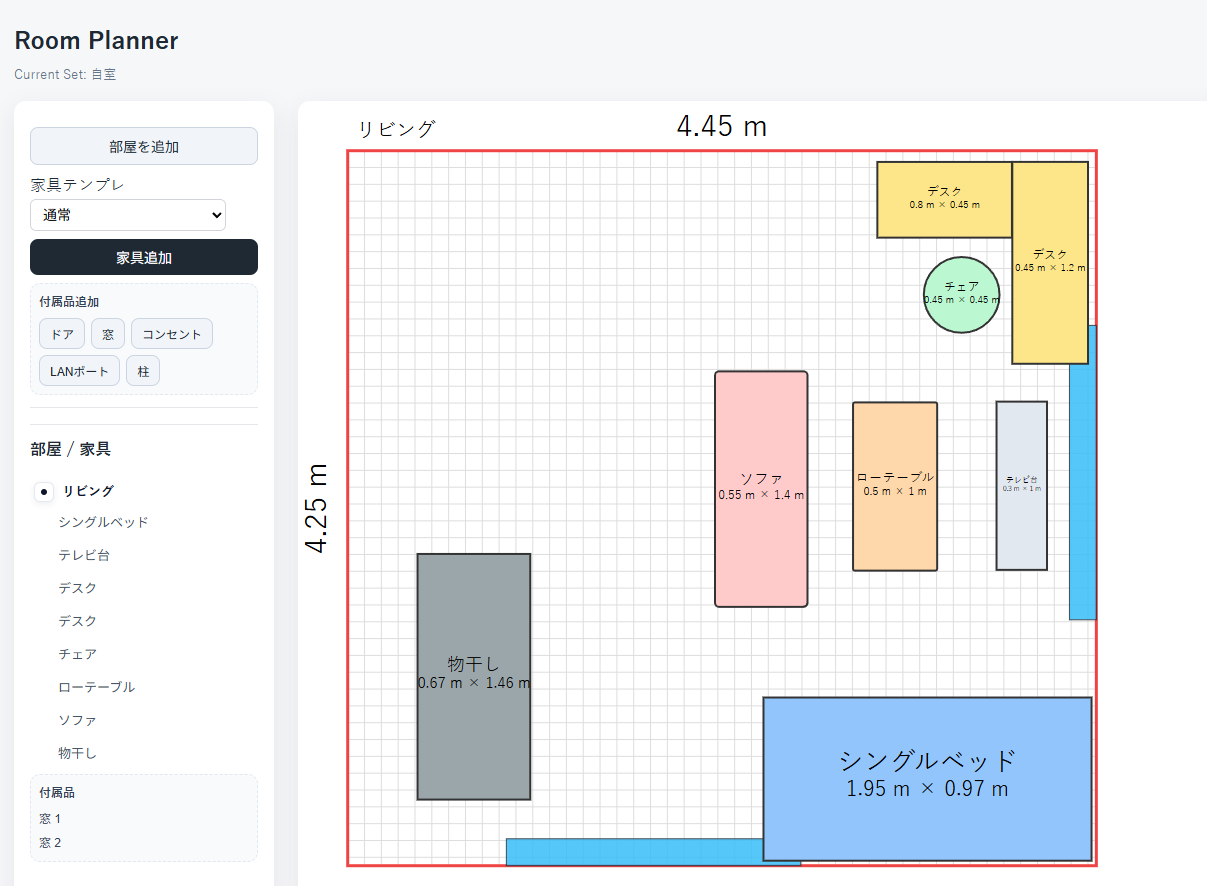Select 物干し in the furniture list
This screenshot has height=886, width=1207.
point(78,753)
